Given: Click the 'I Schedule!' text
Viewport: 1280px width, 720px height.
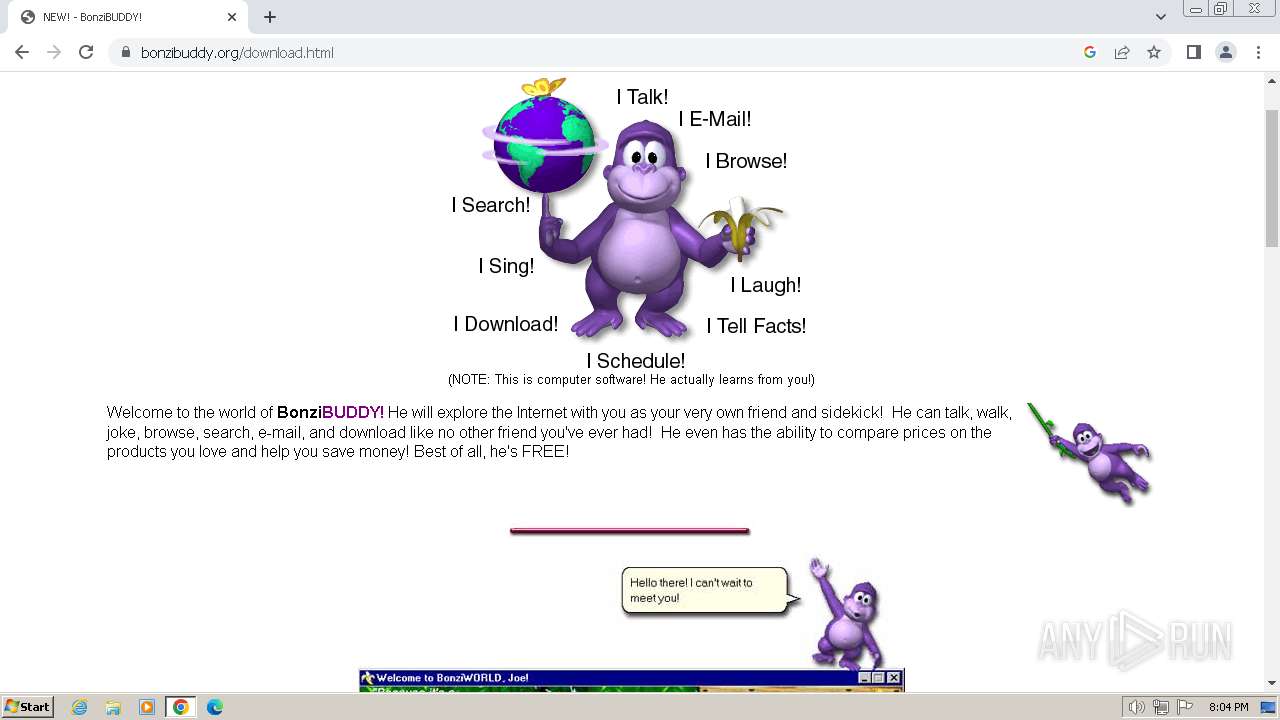Looking at the screenshot, I should (636, 361).
